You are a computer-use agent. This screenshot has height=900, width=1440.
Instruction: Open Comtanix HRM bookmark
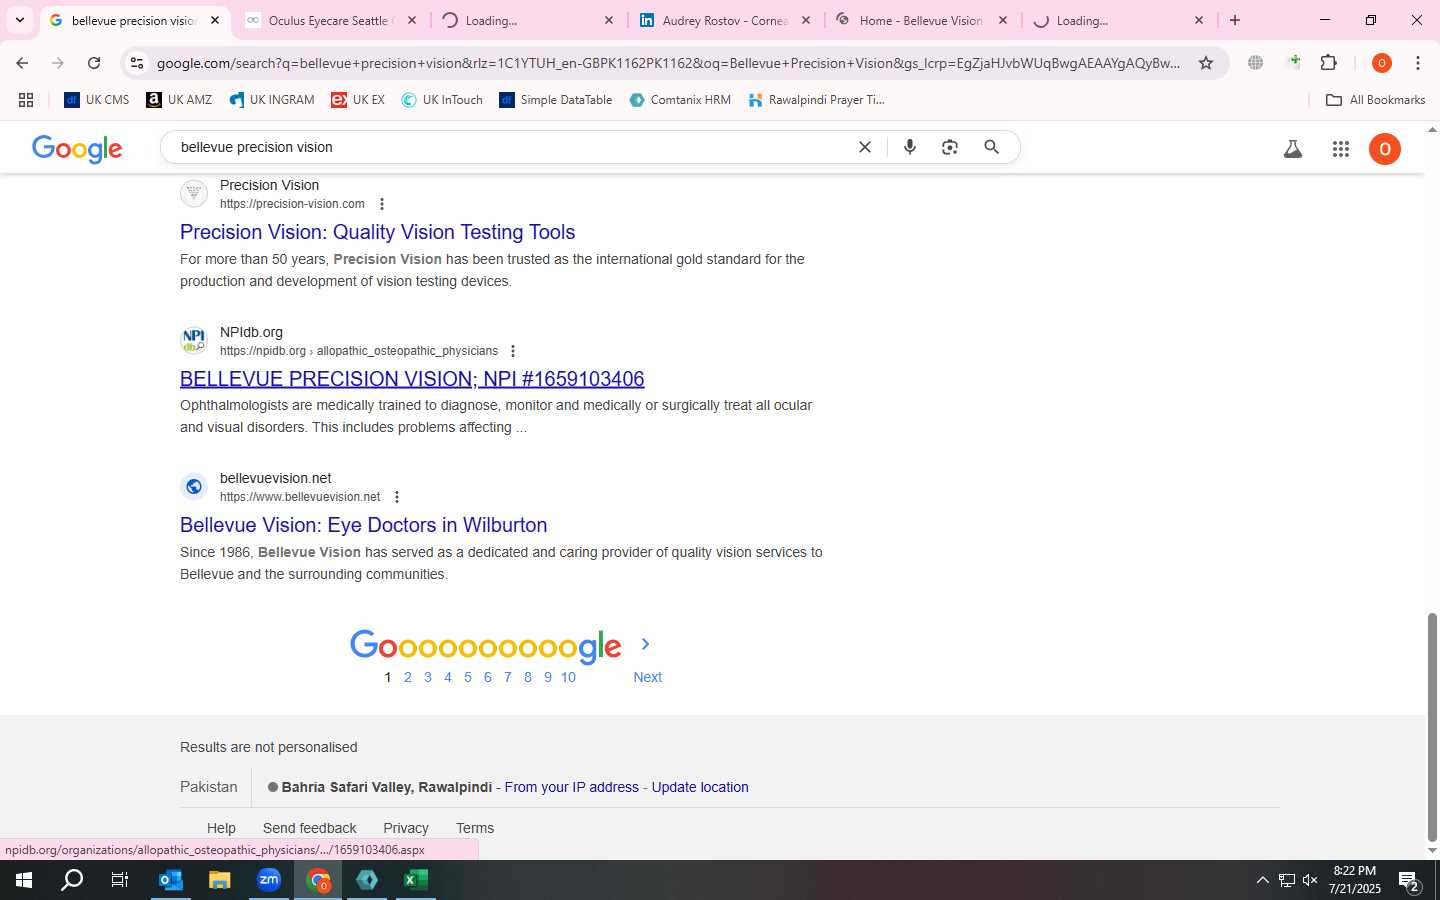680,100
